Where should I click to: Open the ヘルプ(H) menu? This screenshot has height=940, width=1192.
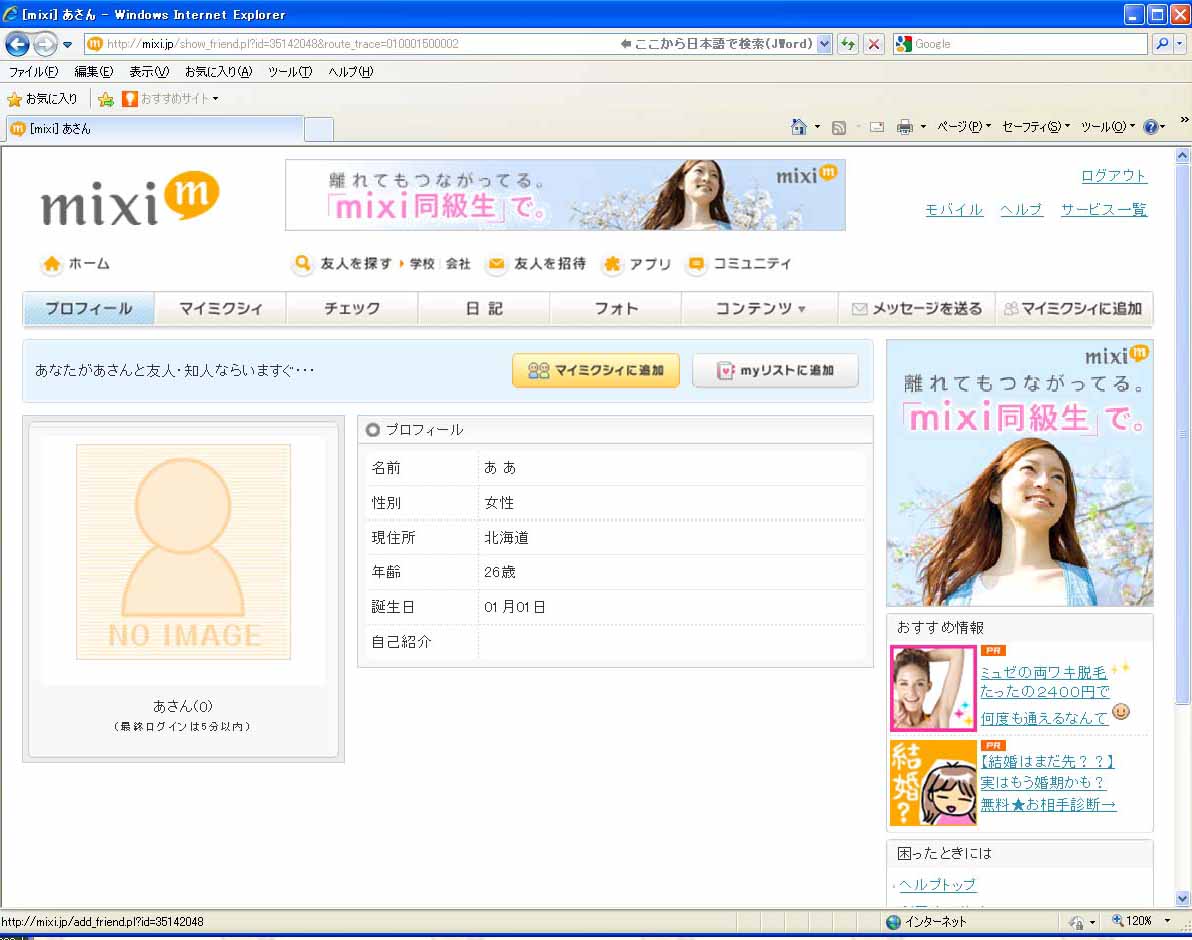point(350,71)
